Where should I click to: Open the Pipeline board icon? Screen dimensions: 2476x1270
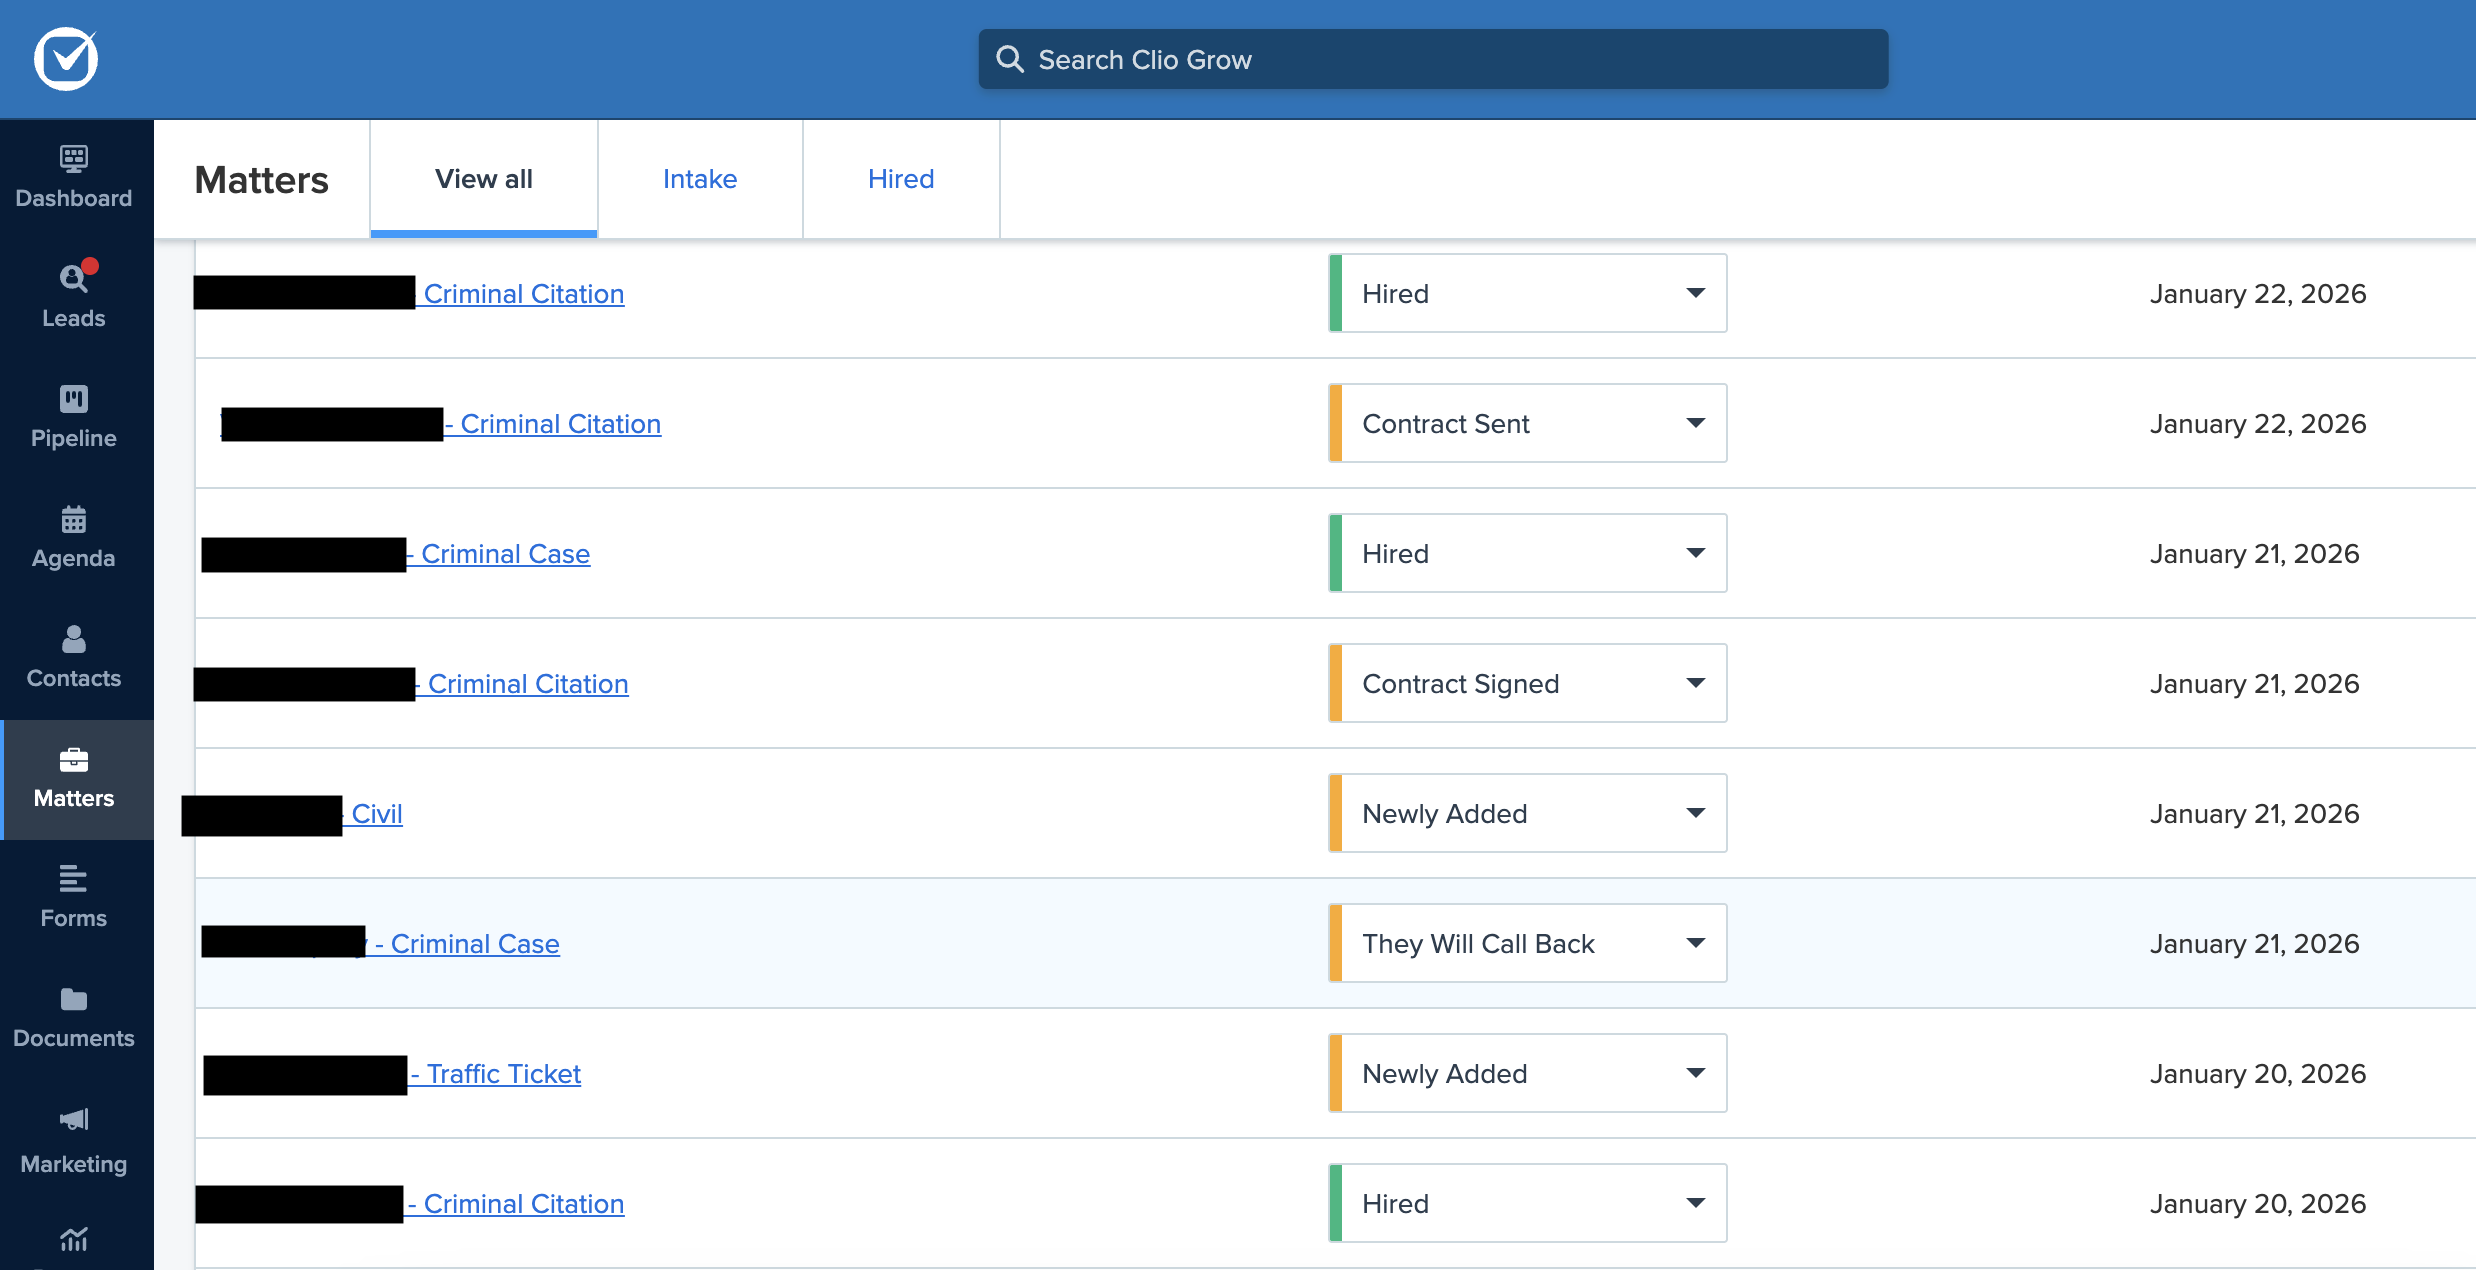[x=74, y=399]
